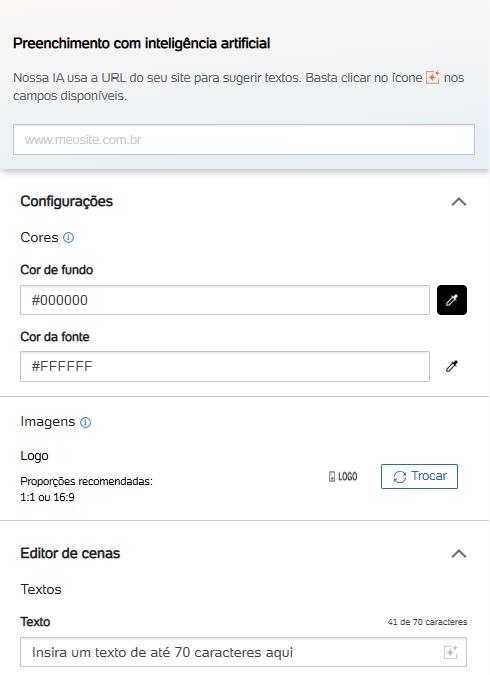Click the Cor de fundo hex field

tap(225, 300)
